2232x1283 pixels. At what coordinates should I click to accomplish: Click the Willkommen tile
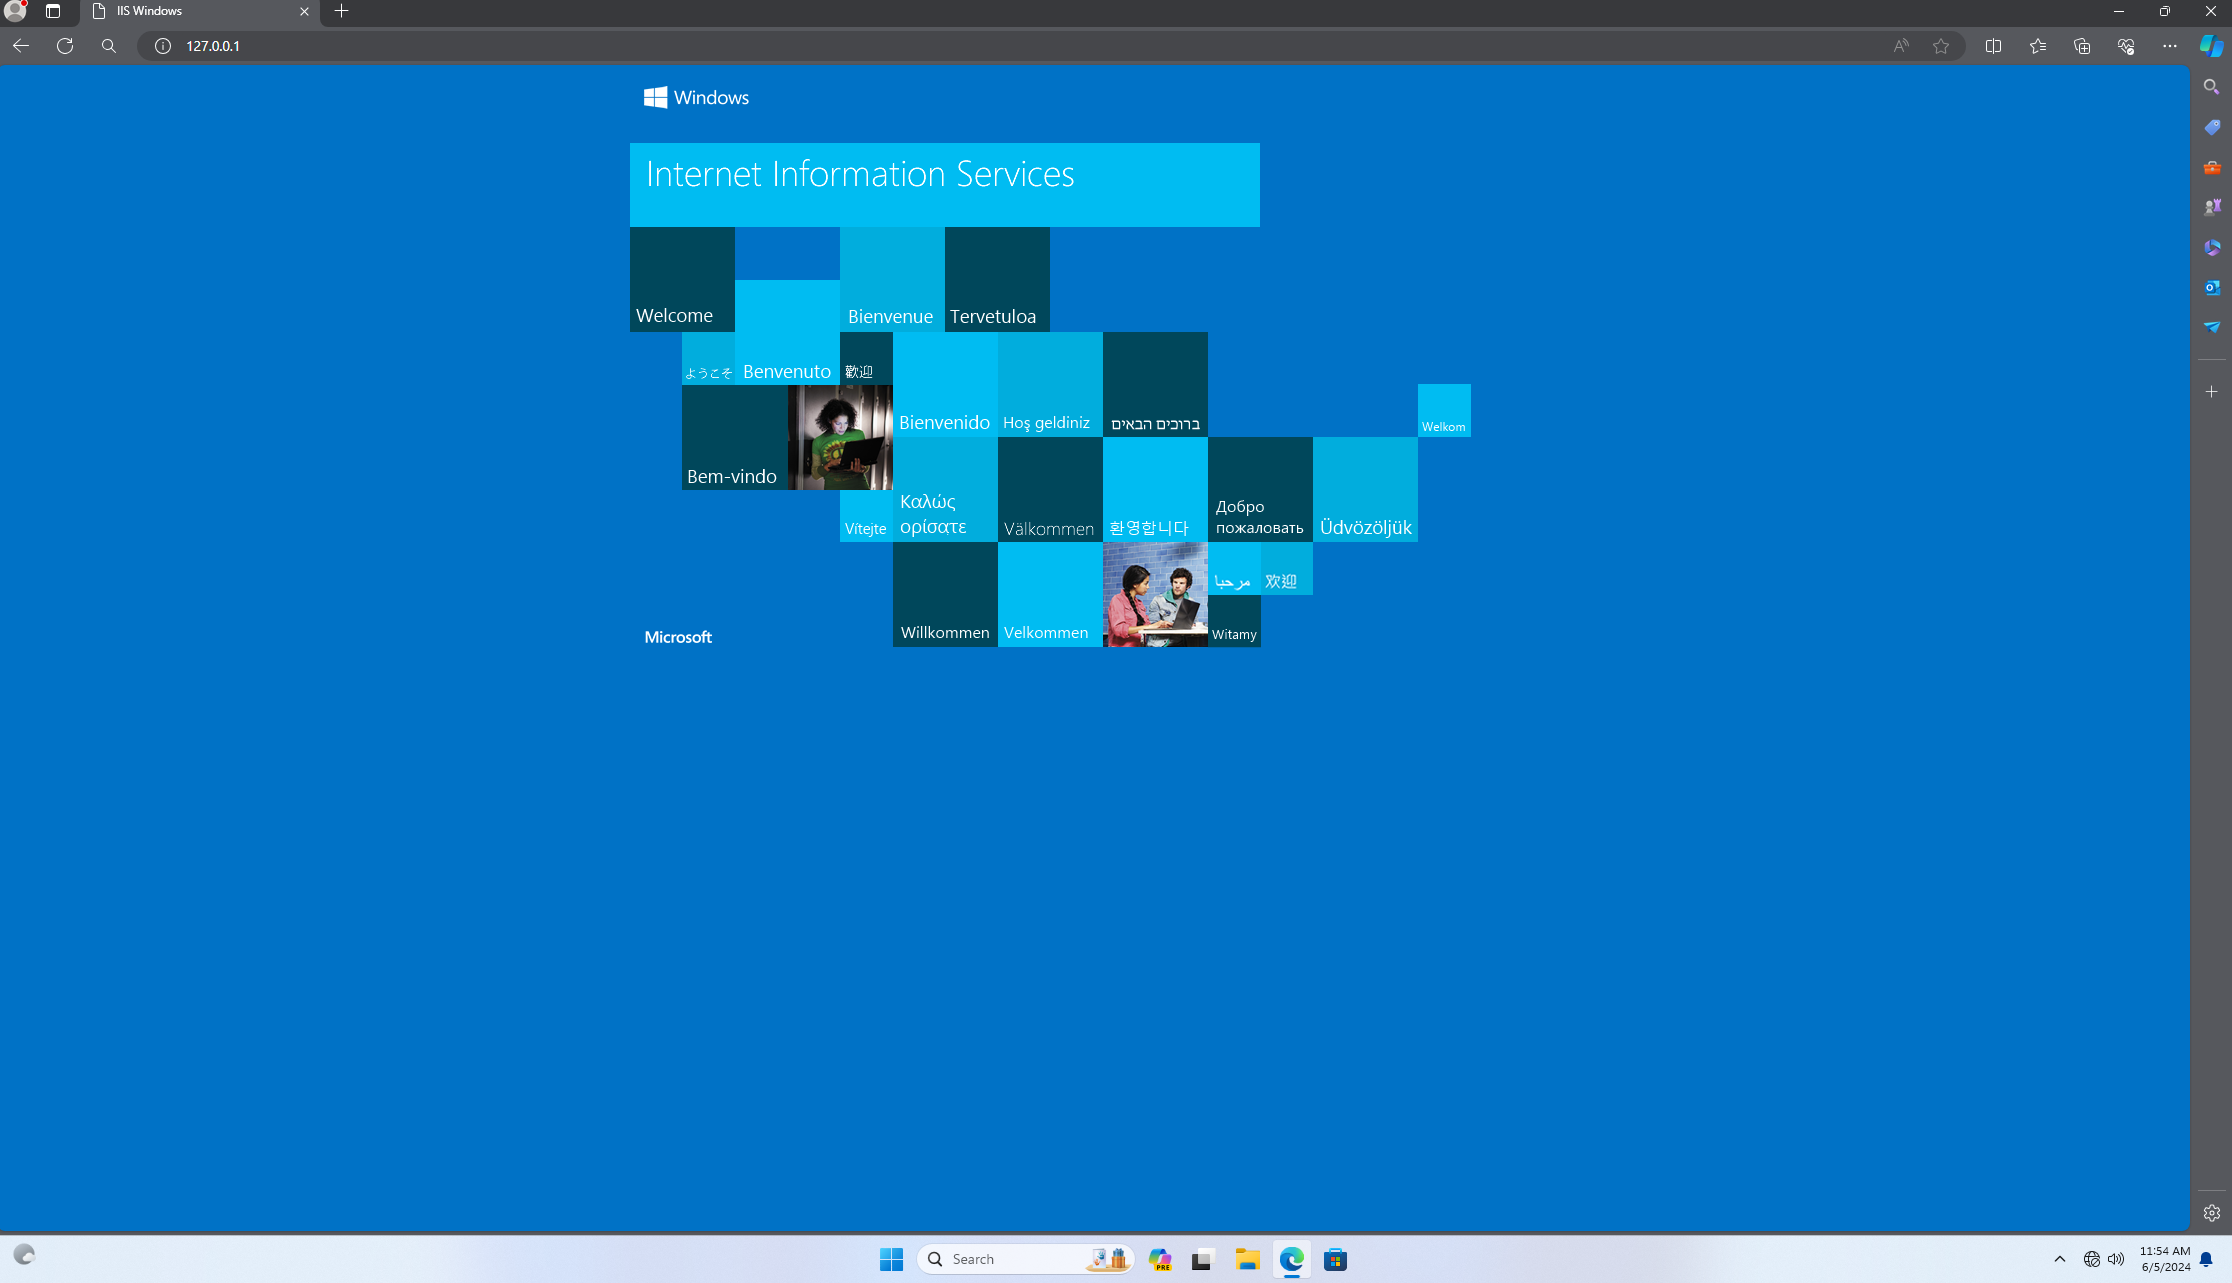(x=945, y=594)
